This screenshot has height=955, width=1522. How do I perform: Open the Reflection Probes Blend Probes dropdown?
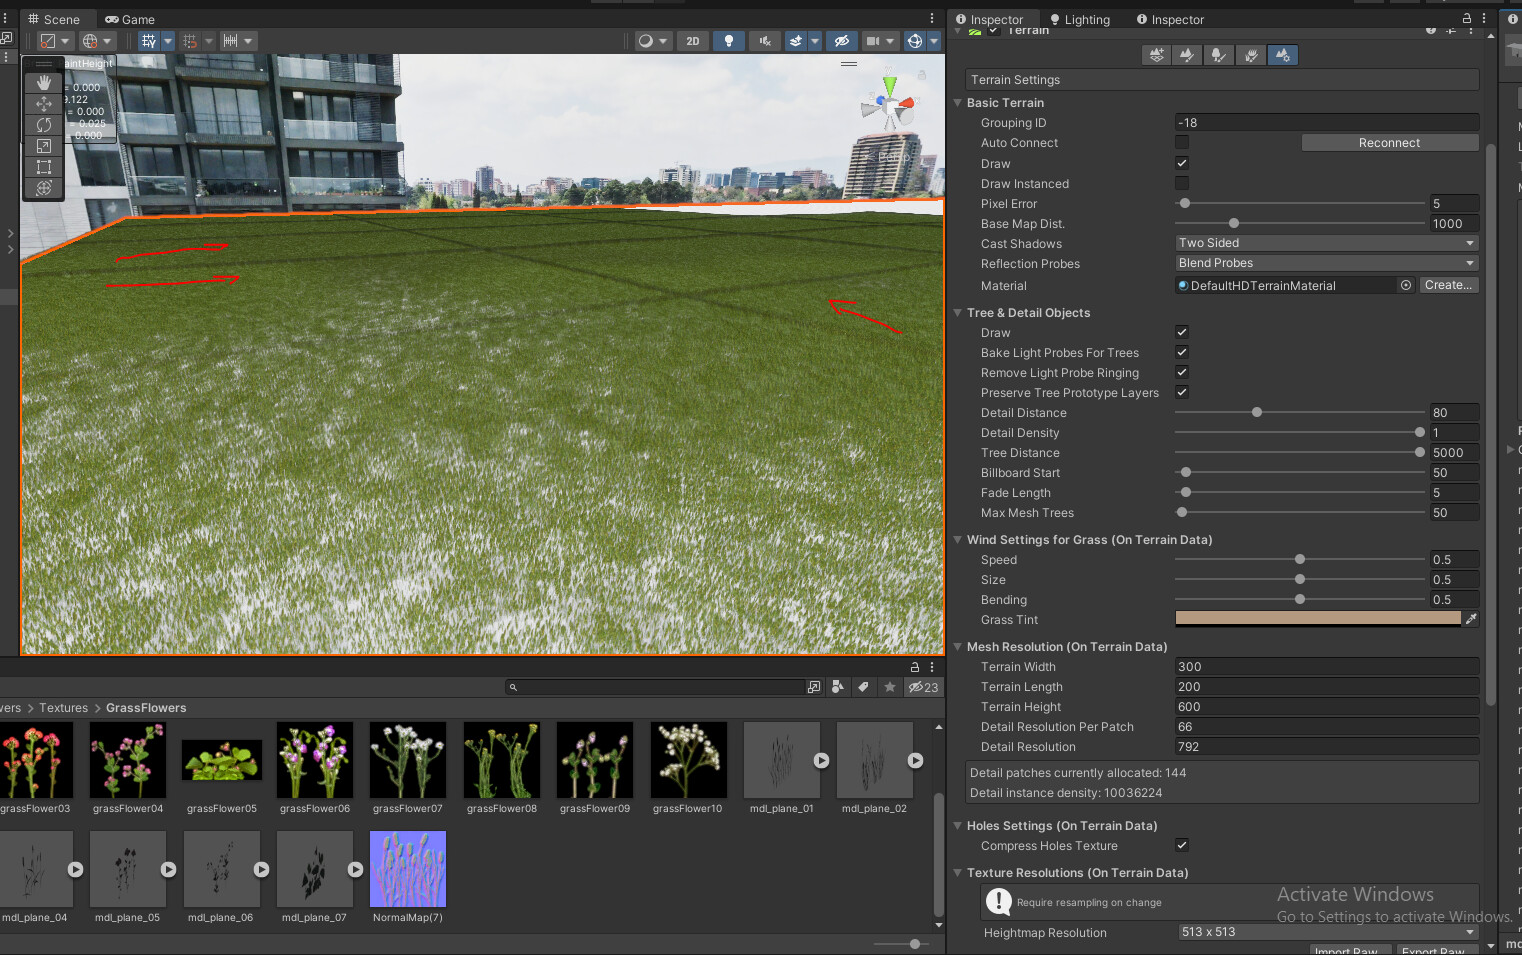point(1325,262)
